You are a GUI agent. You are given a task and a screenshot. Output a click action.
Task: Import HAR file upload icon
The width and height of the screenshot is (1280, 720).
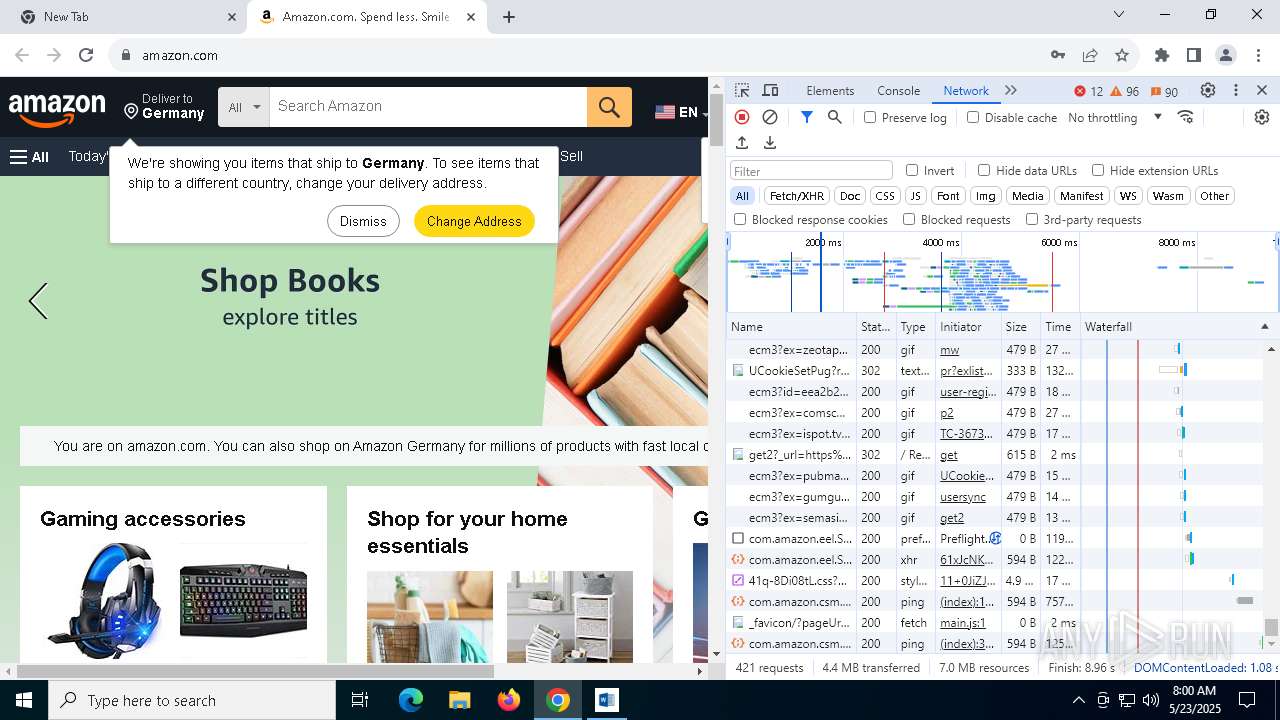click(742, 143)
